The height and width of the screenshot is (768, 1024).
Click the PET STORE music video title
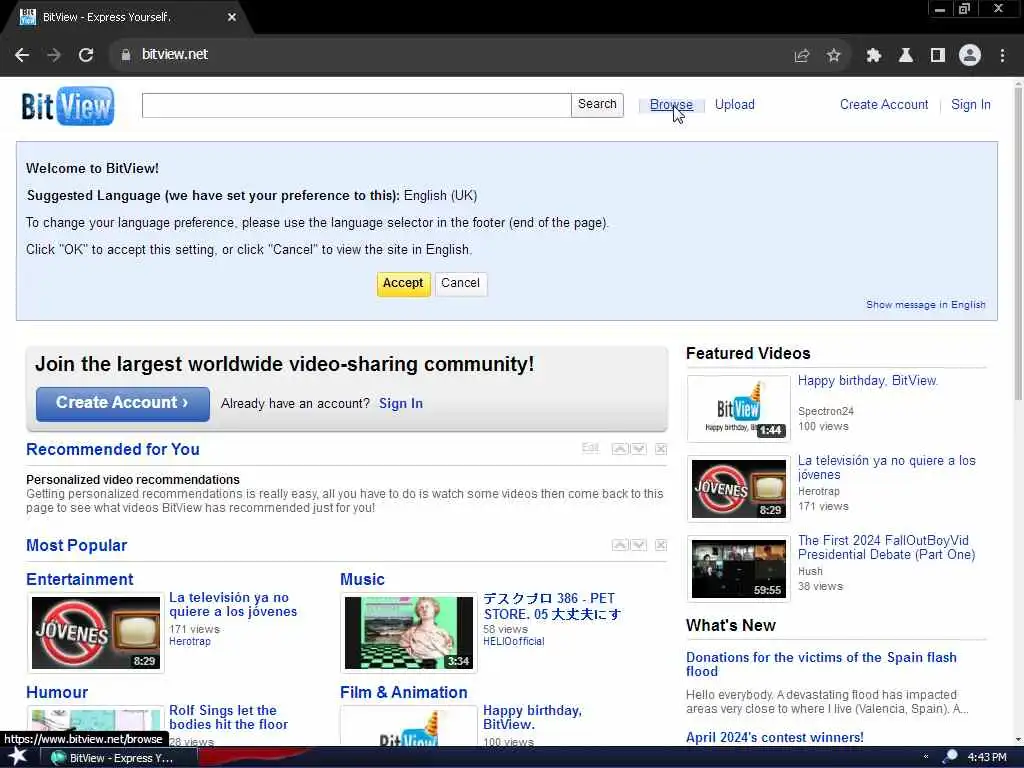552,606
